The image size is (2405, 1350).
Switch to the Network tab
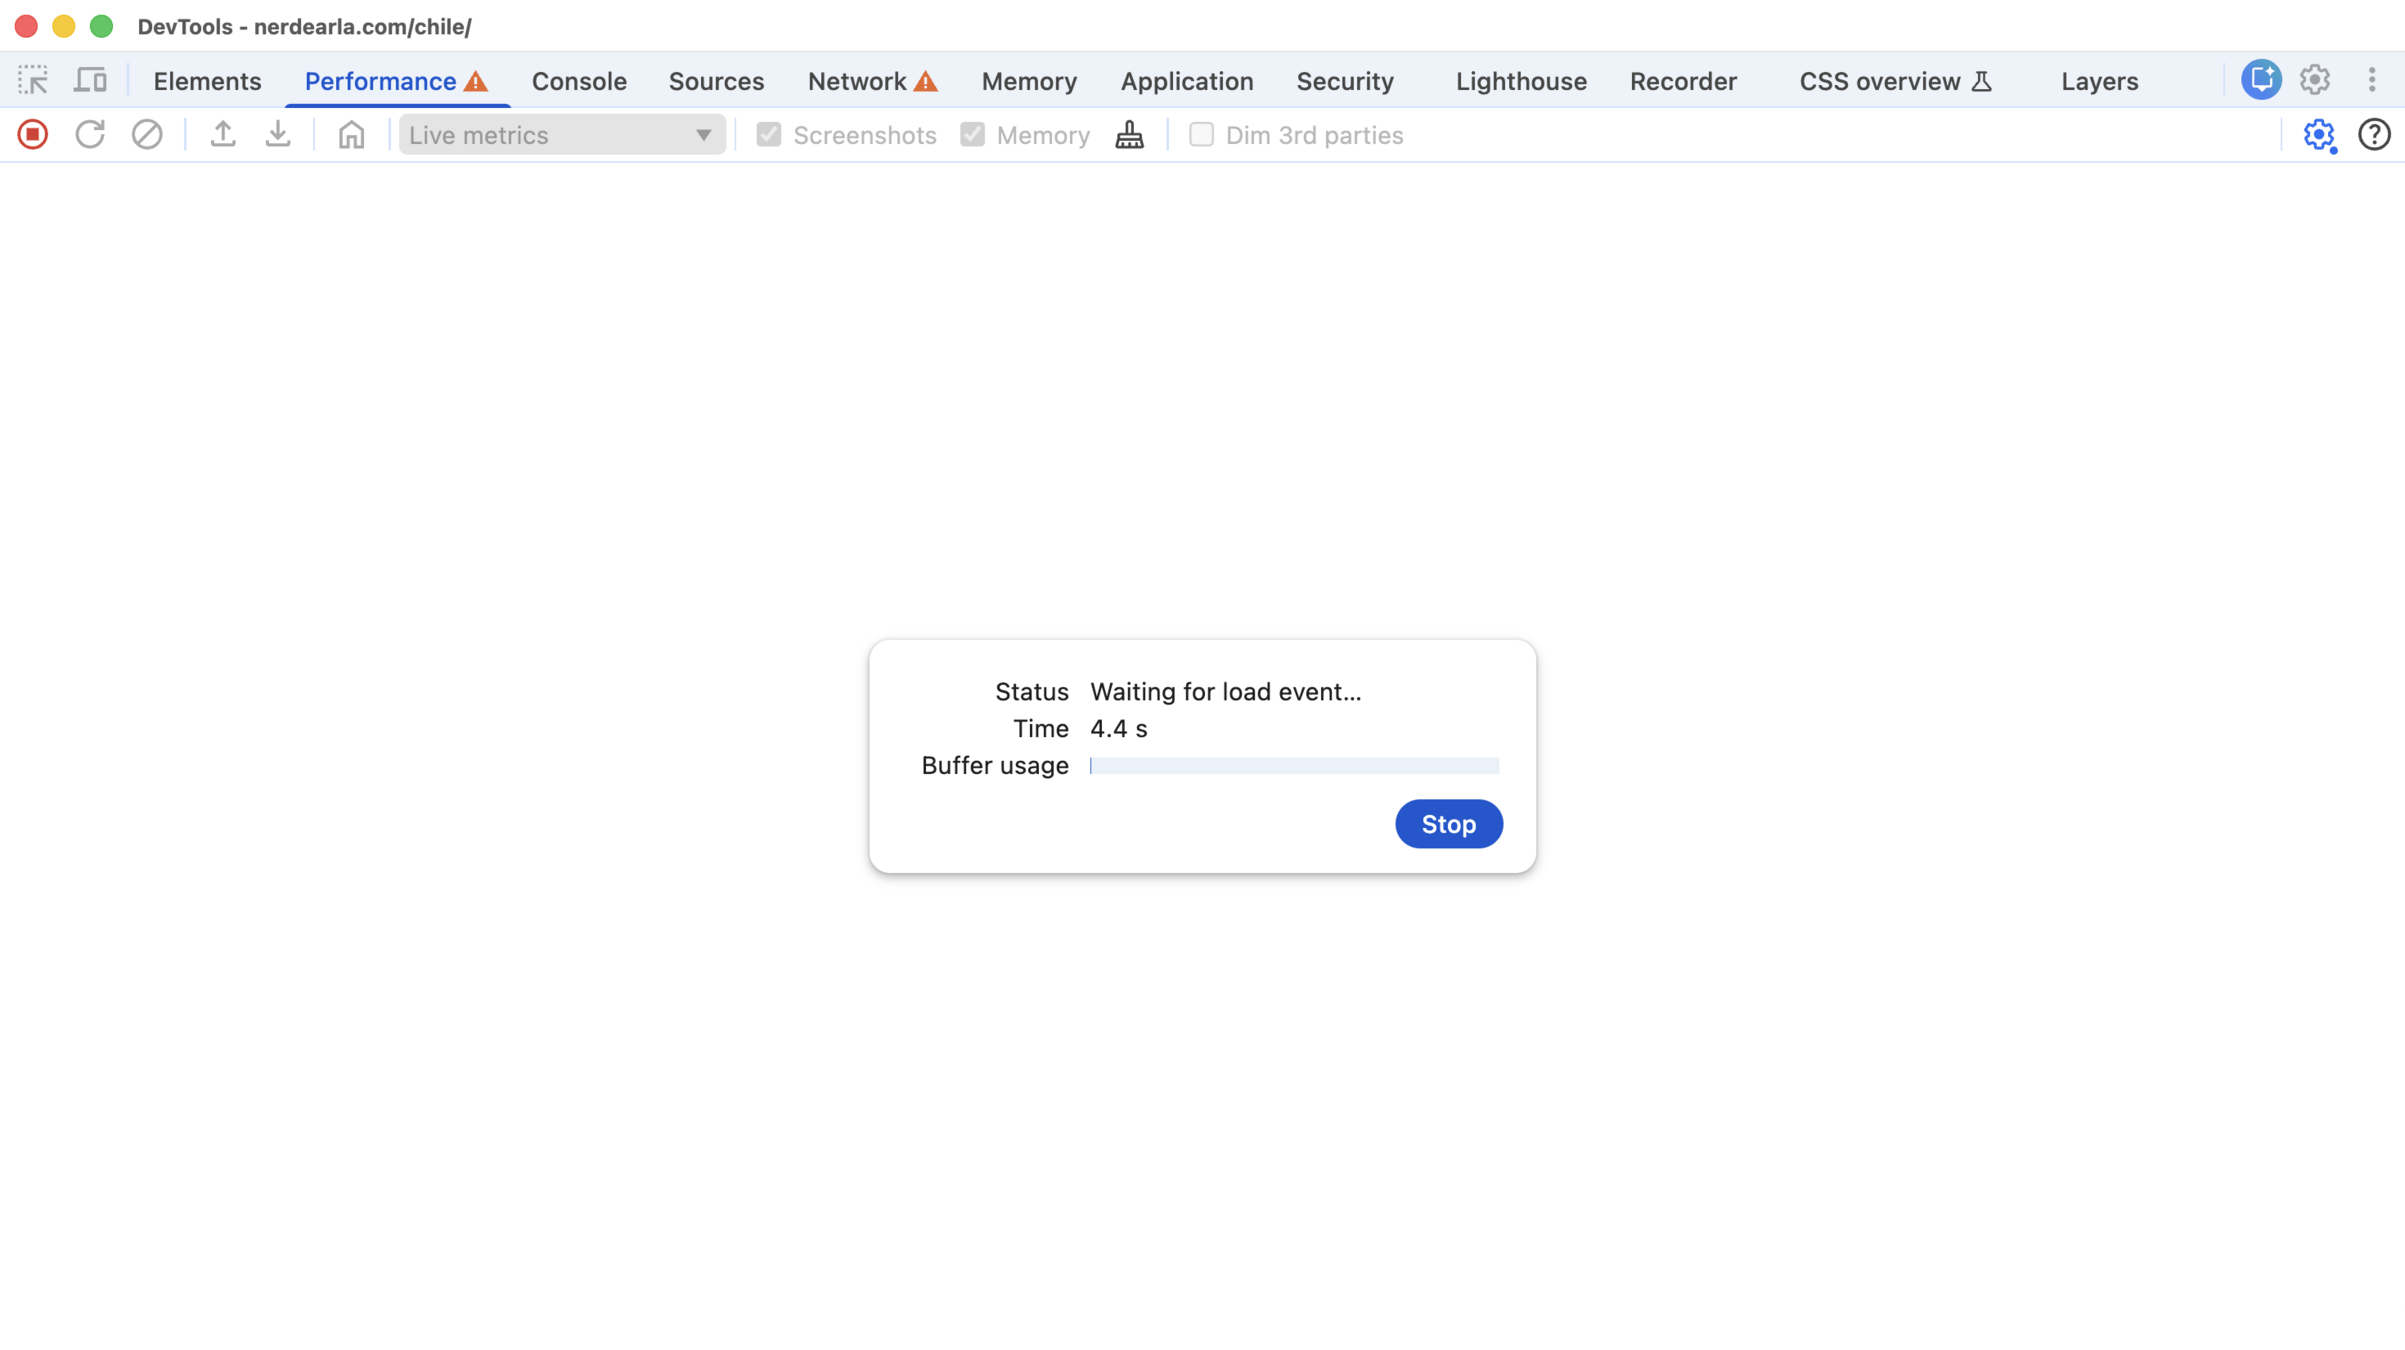point(858,81)
